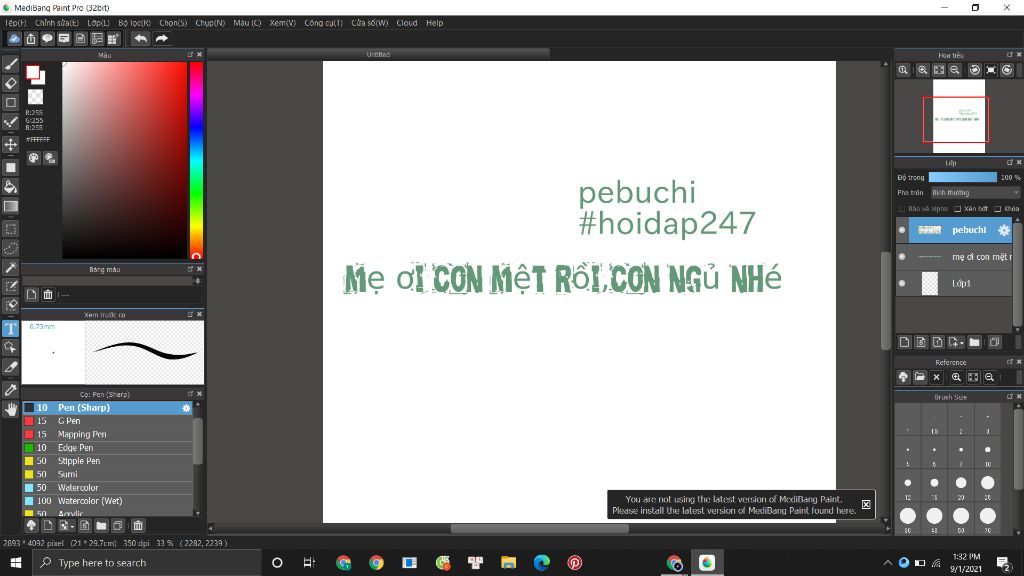Viewport: 1024px width, 576px height.
Task: Switch to the Untitled document tab
Action: point(378,54)
